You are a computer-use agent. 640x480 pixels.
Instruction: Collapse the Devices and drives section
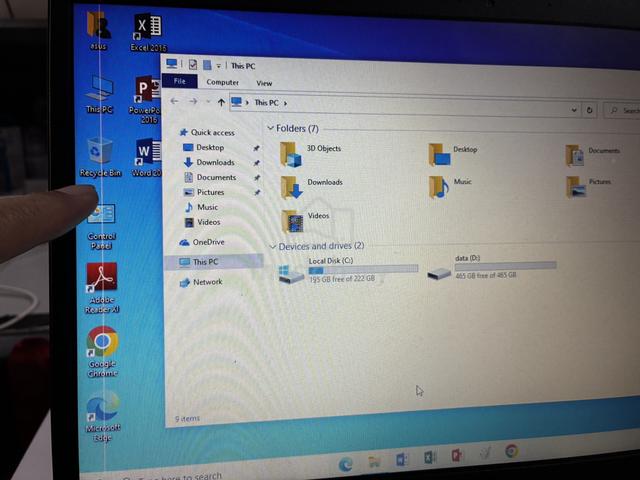[x=273, y=247]
